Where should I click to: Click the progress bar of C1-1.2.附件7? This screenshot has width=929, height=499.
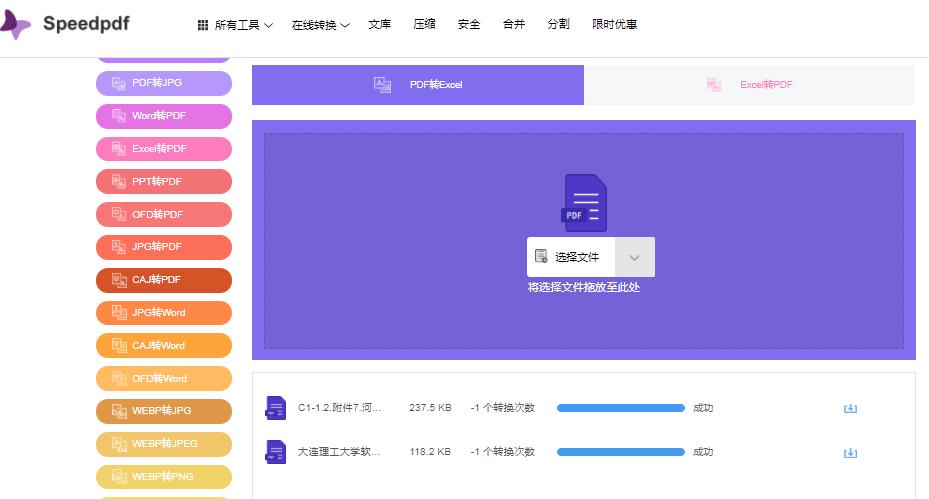pyautogui.click(x=620, y=408)
